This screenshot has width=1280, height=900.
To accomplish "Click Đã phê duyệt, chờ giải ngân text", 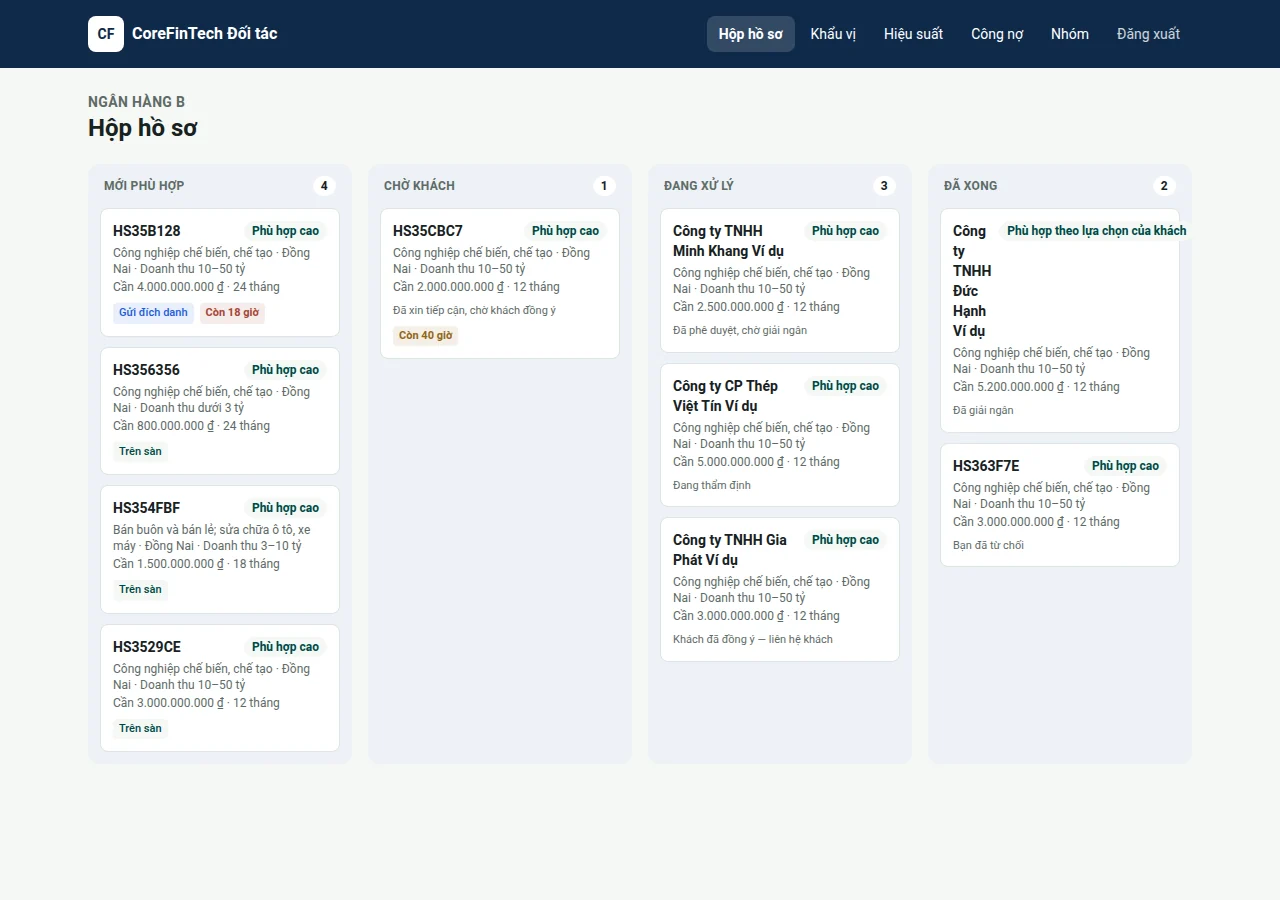I will [740, 331].
